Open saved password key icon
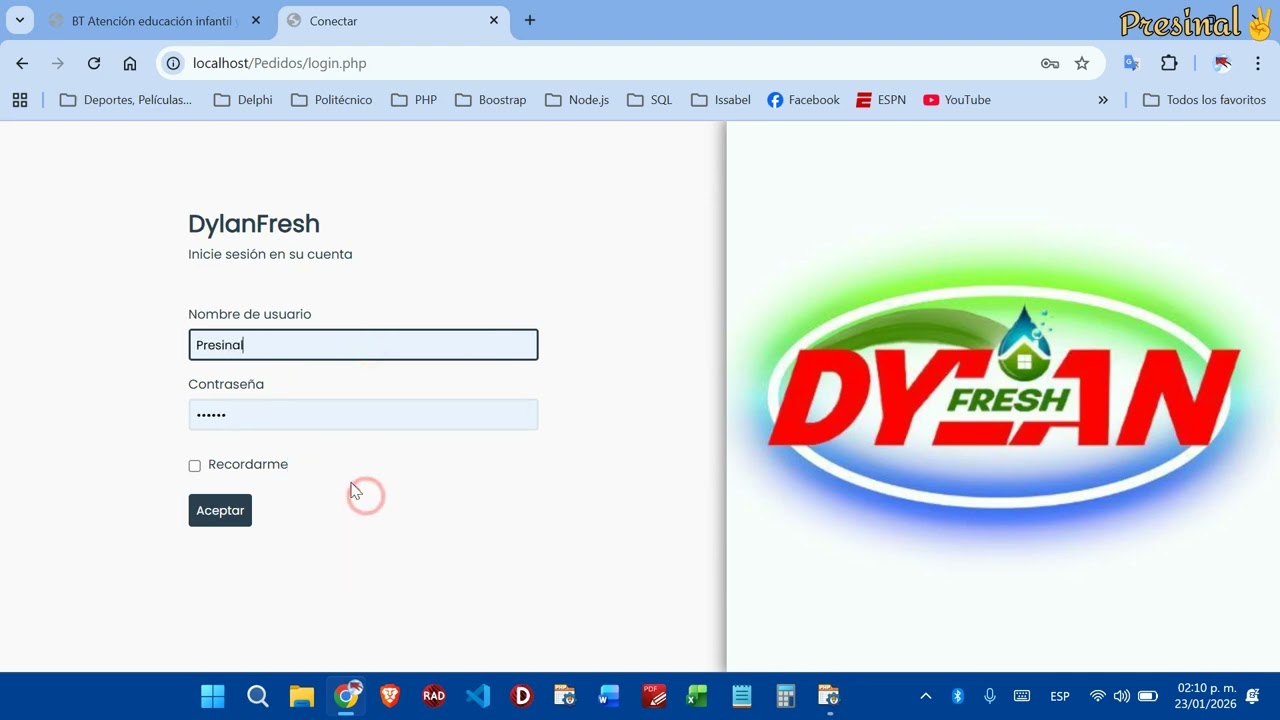The height and width of the screenshot is (720, 1280). (1049, 63)
